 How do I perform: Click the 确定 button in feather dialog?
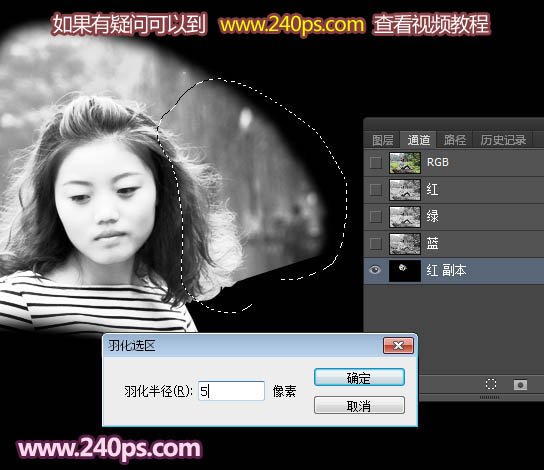coord(359,377)
